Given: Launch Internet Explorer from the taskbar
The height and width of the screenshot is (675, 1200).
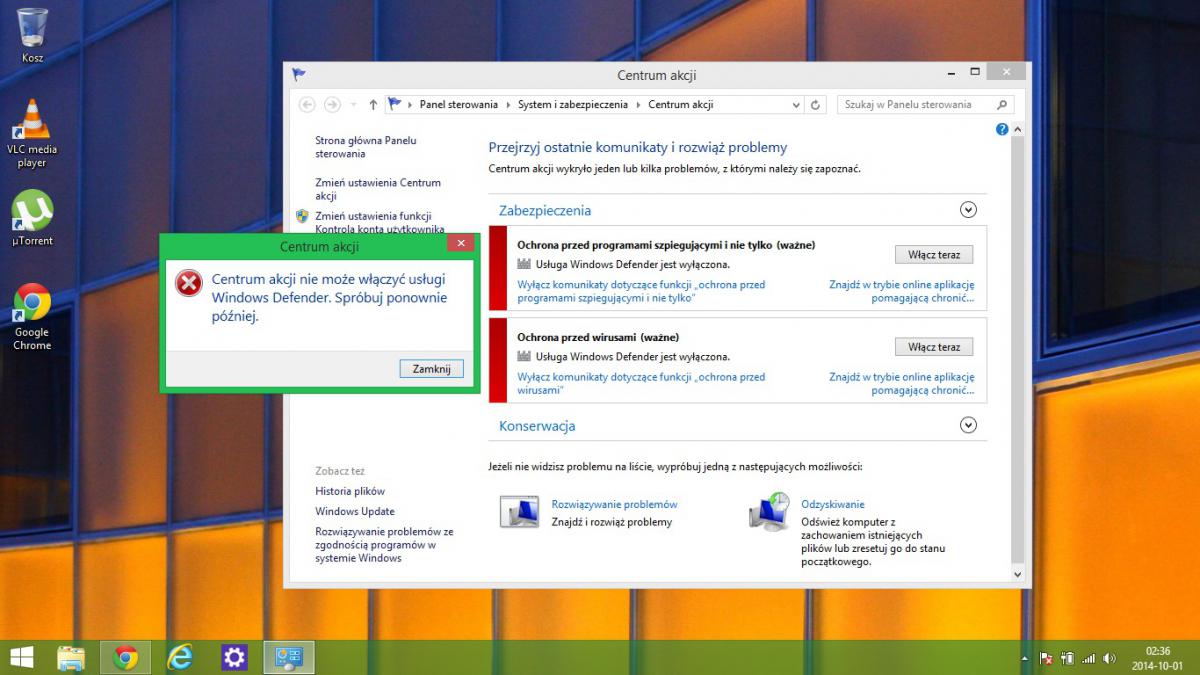Looking at the screenshot, I should coord(180,657).
